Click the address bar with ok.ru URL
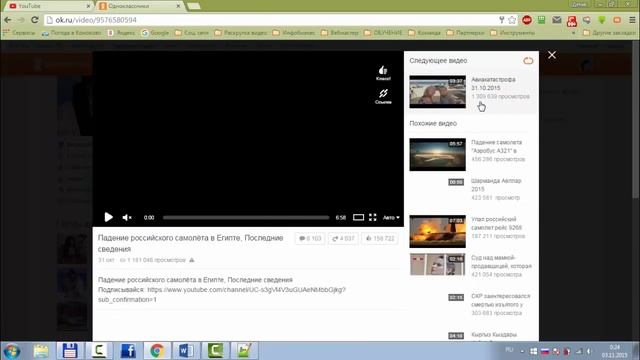640x360 pixels. tap(269, 20)
